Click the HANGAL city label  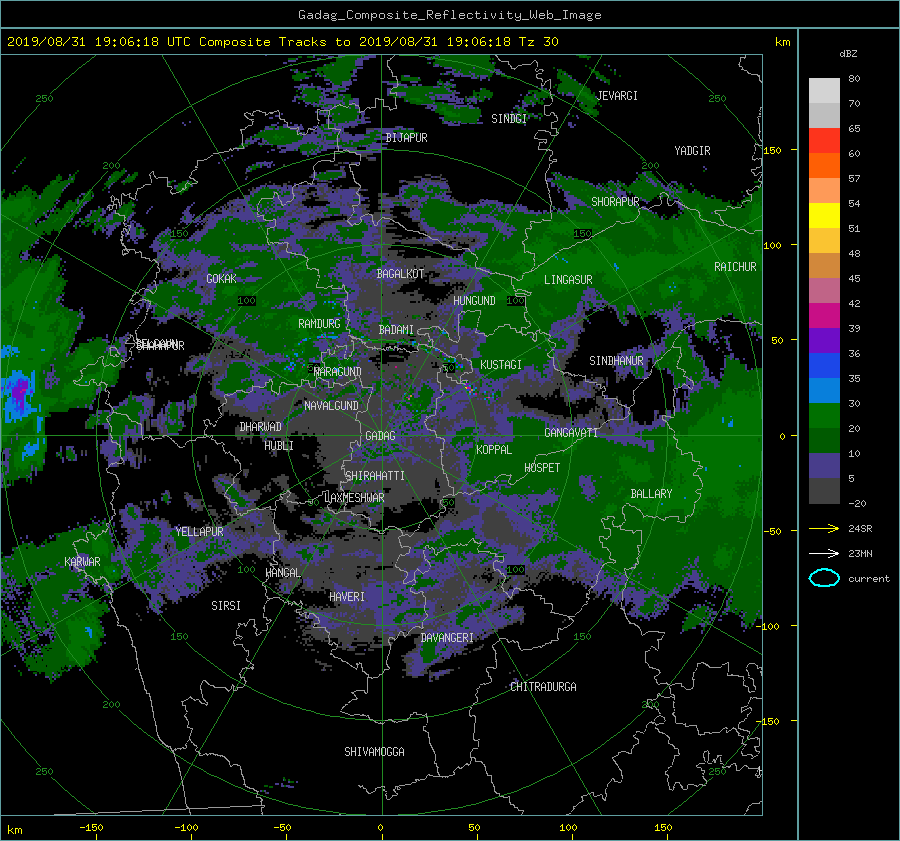(282, 573)
